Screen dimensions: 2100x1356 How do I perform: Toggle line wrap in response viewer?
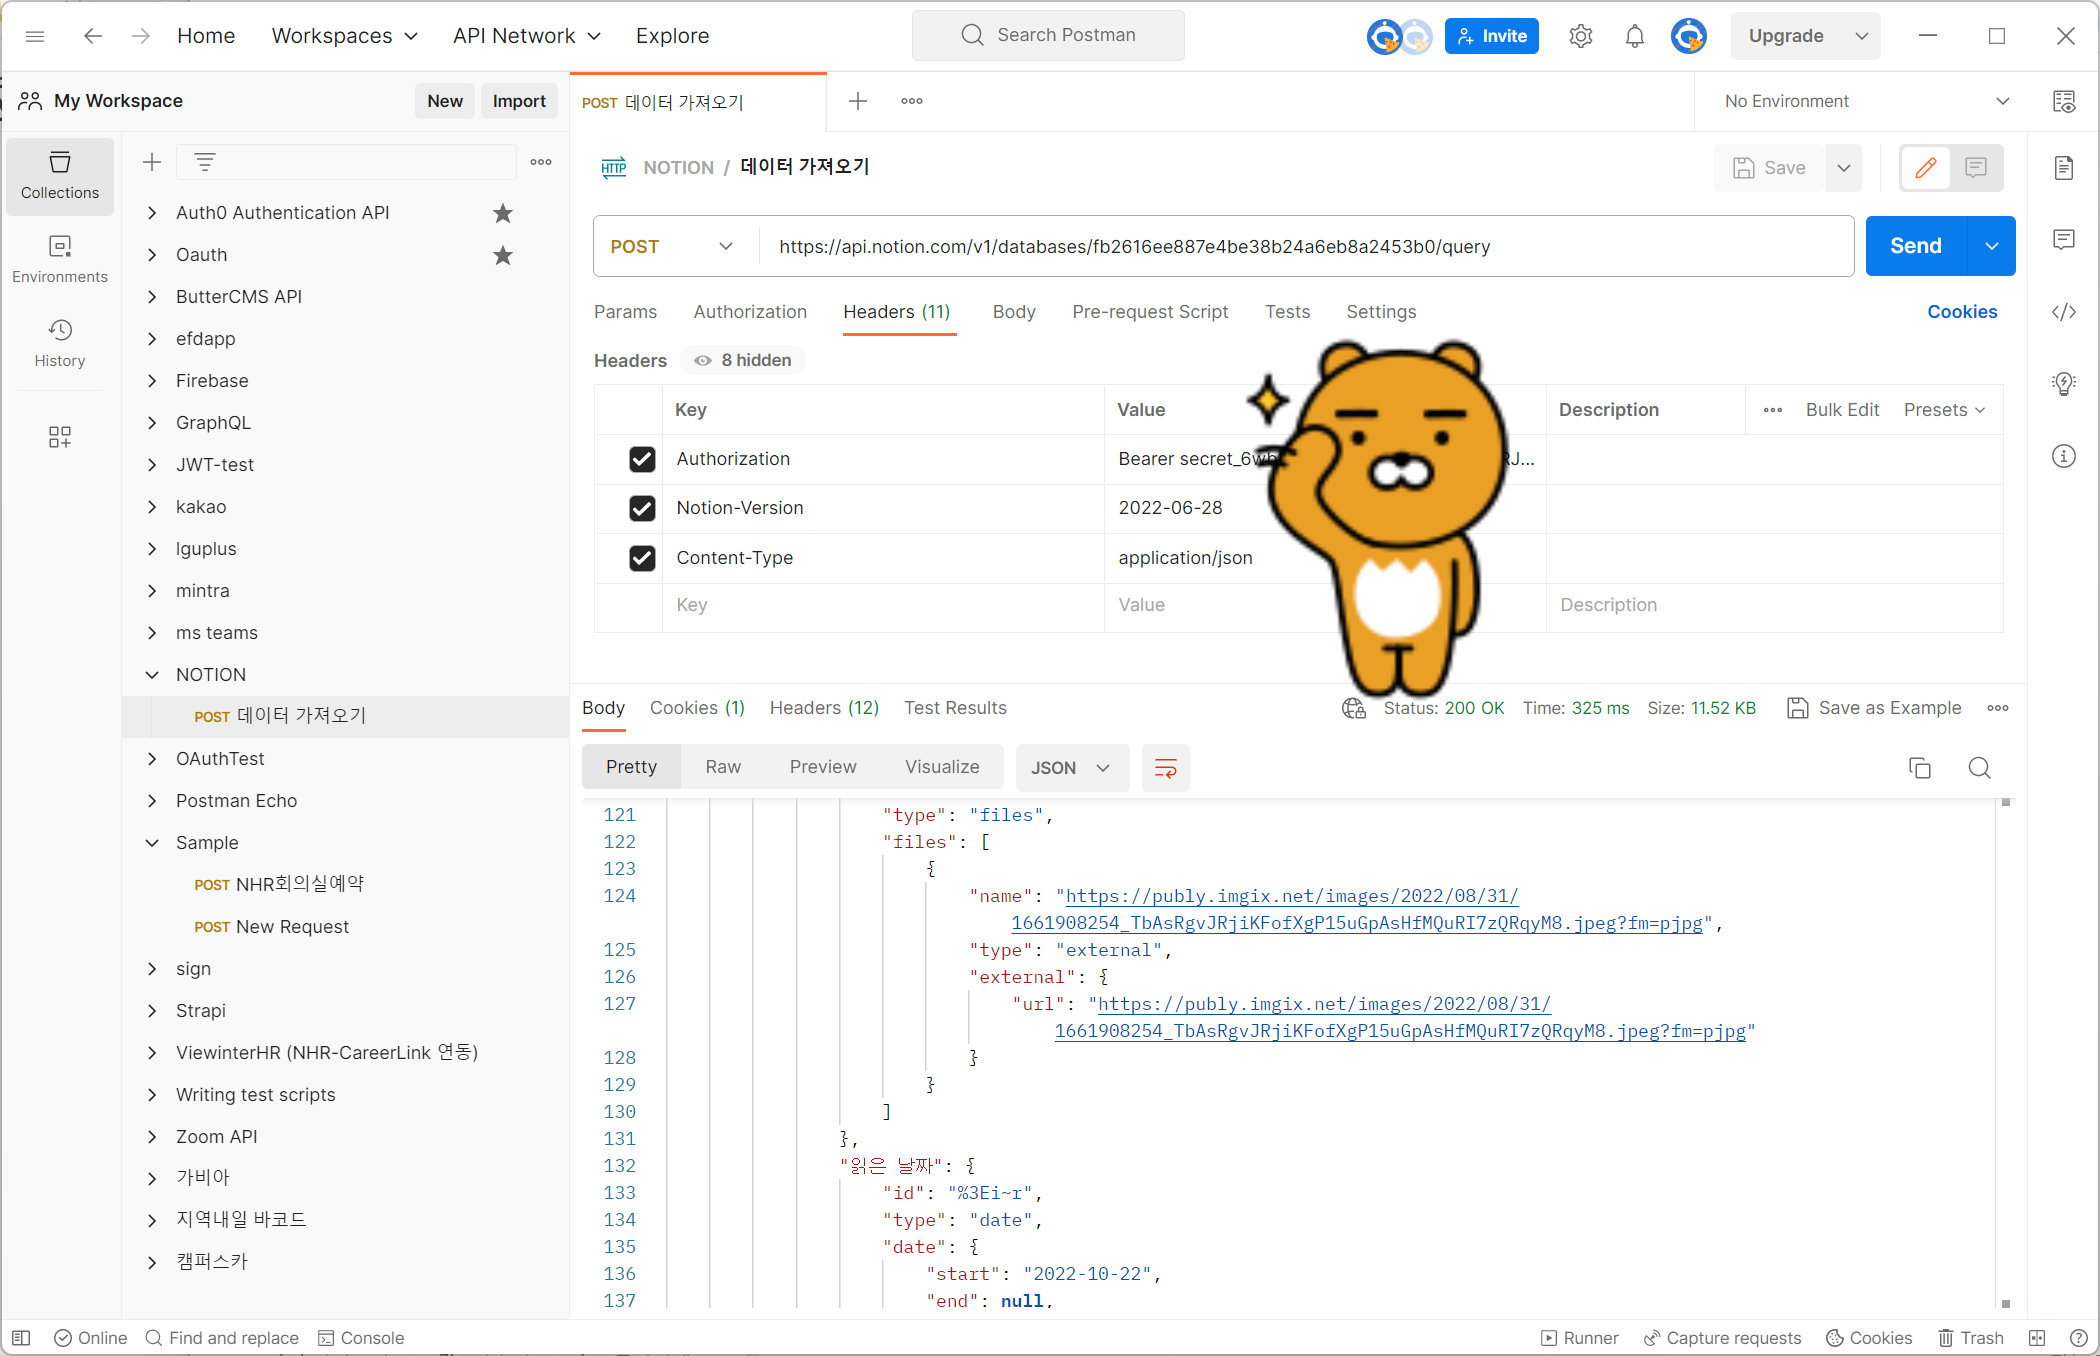pos(1165,768)
